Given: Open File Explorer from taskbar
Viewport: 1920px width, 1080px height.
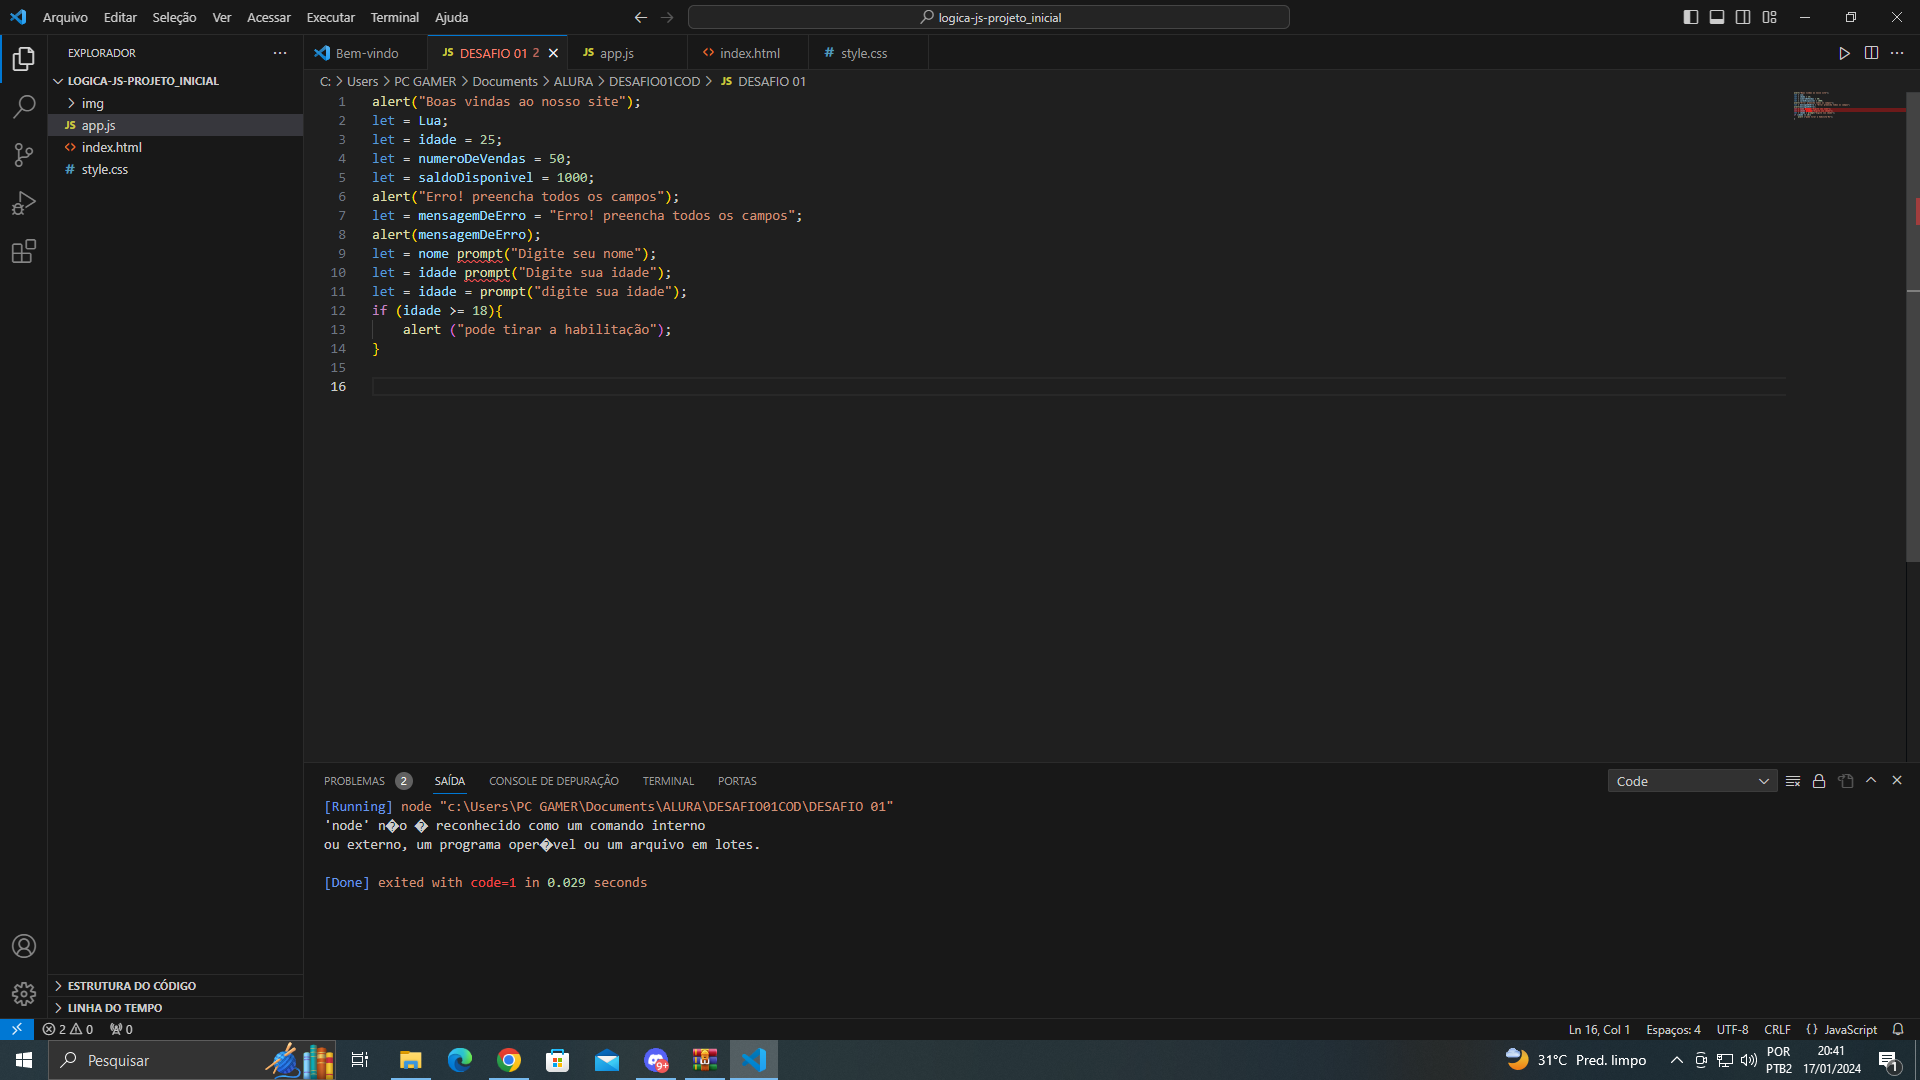Looking at the screenshot, I should click(x=411, y=1060).
